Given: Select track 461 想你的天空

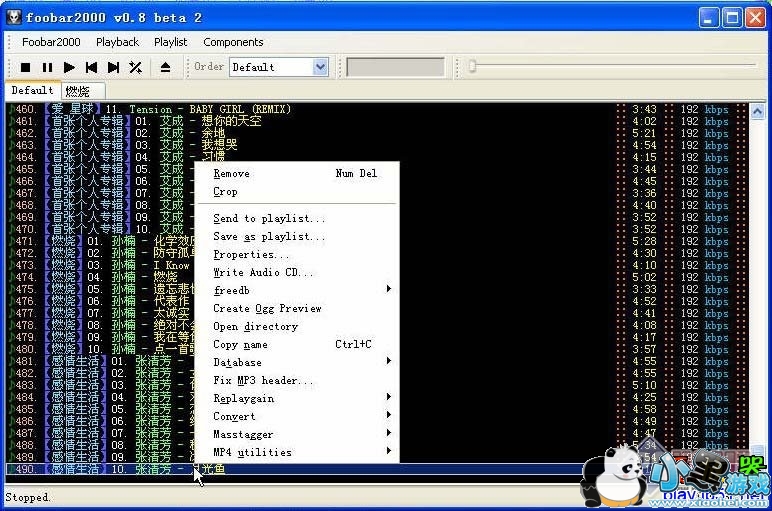Looking at the screenshot, I should (x=377, y=121).
